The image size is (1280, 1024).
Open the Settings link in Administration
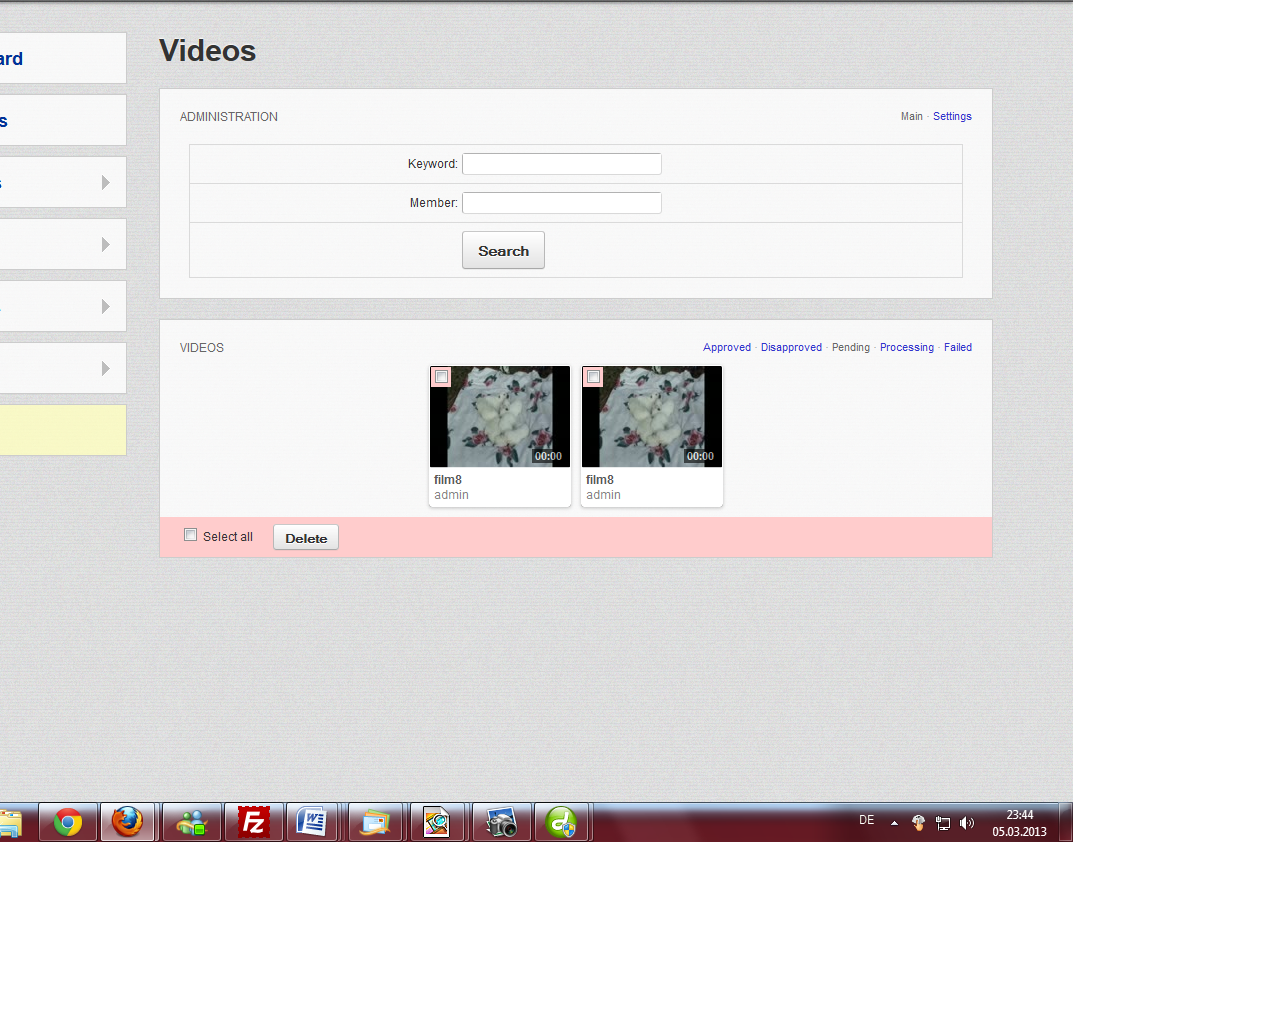[x=952, y=116]
